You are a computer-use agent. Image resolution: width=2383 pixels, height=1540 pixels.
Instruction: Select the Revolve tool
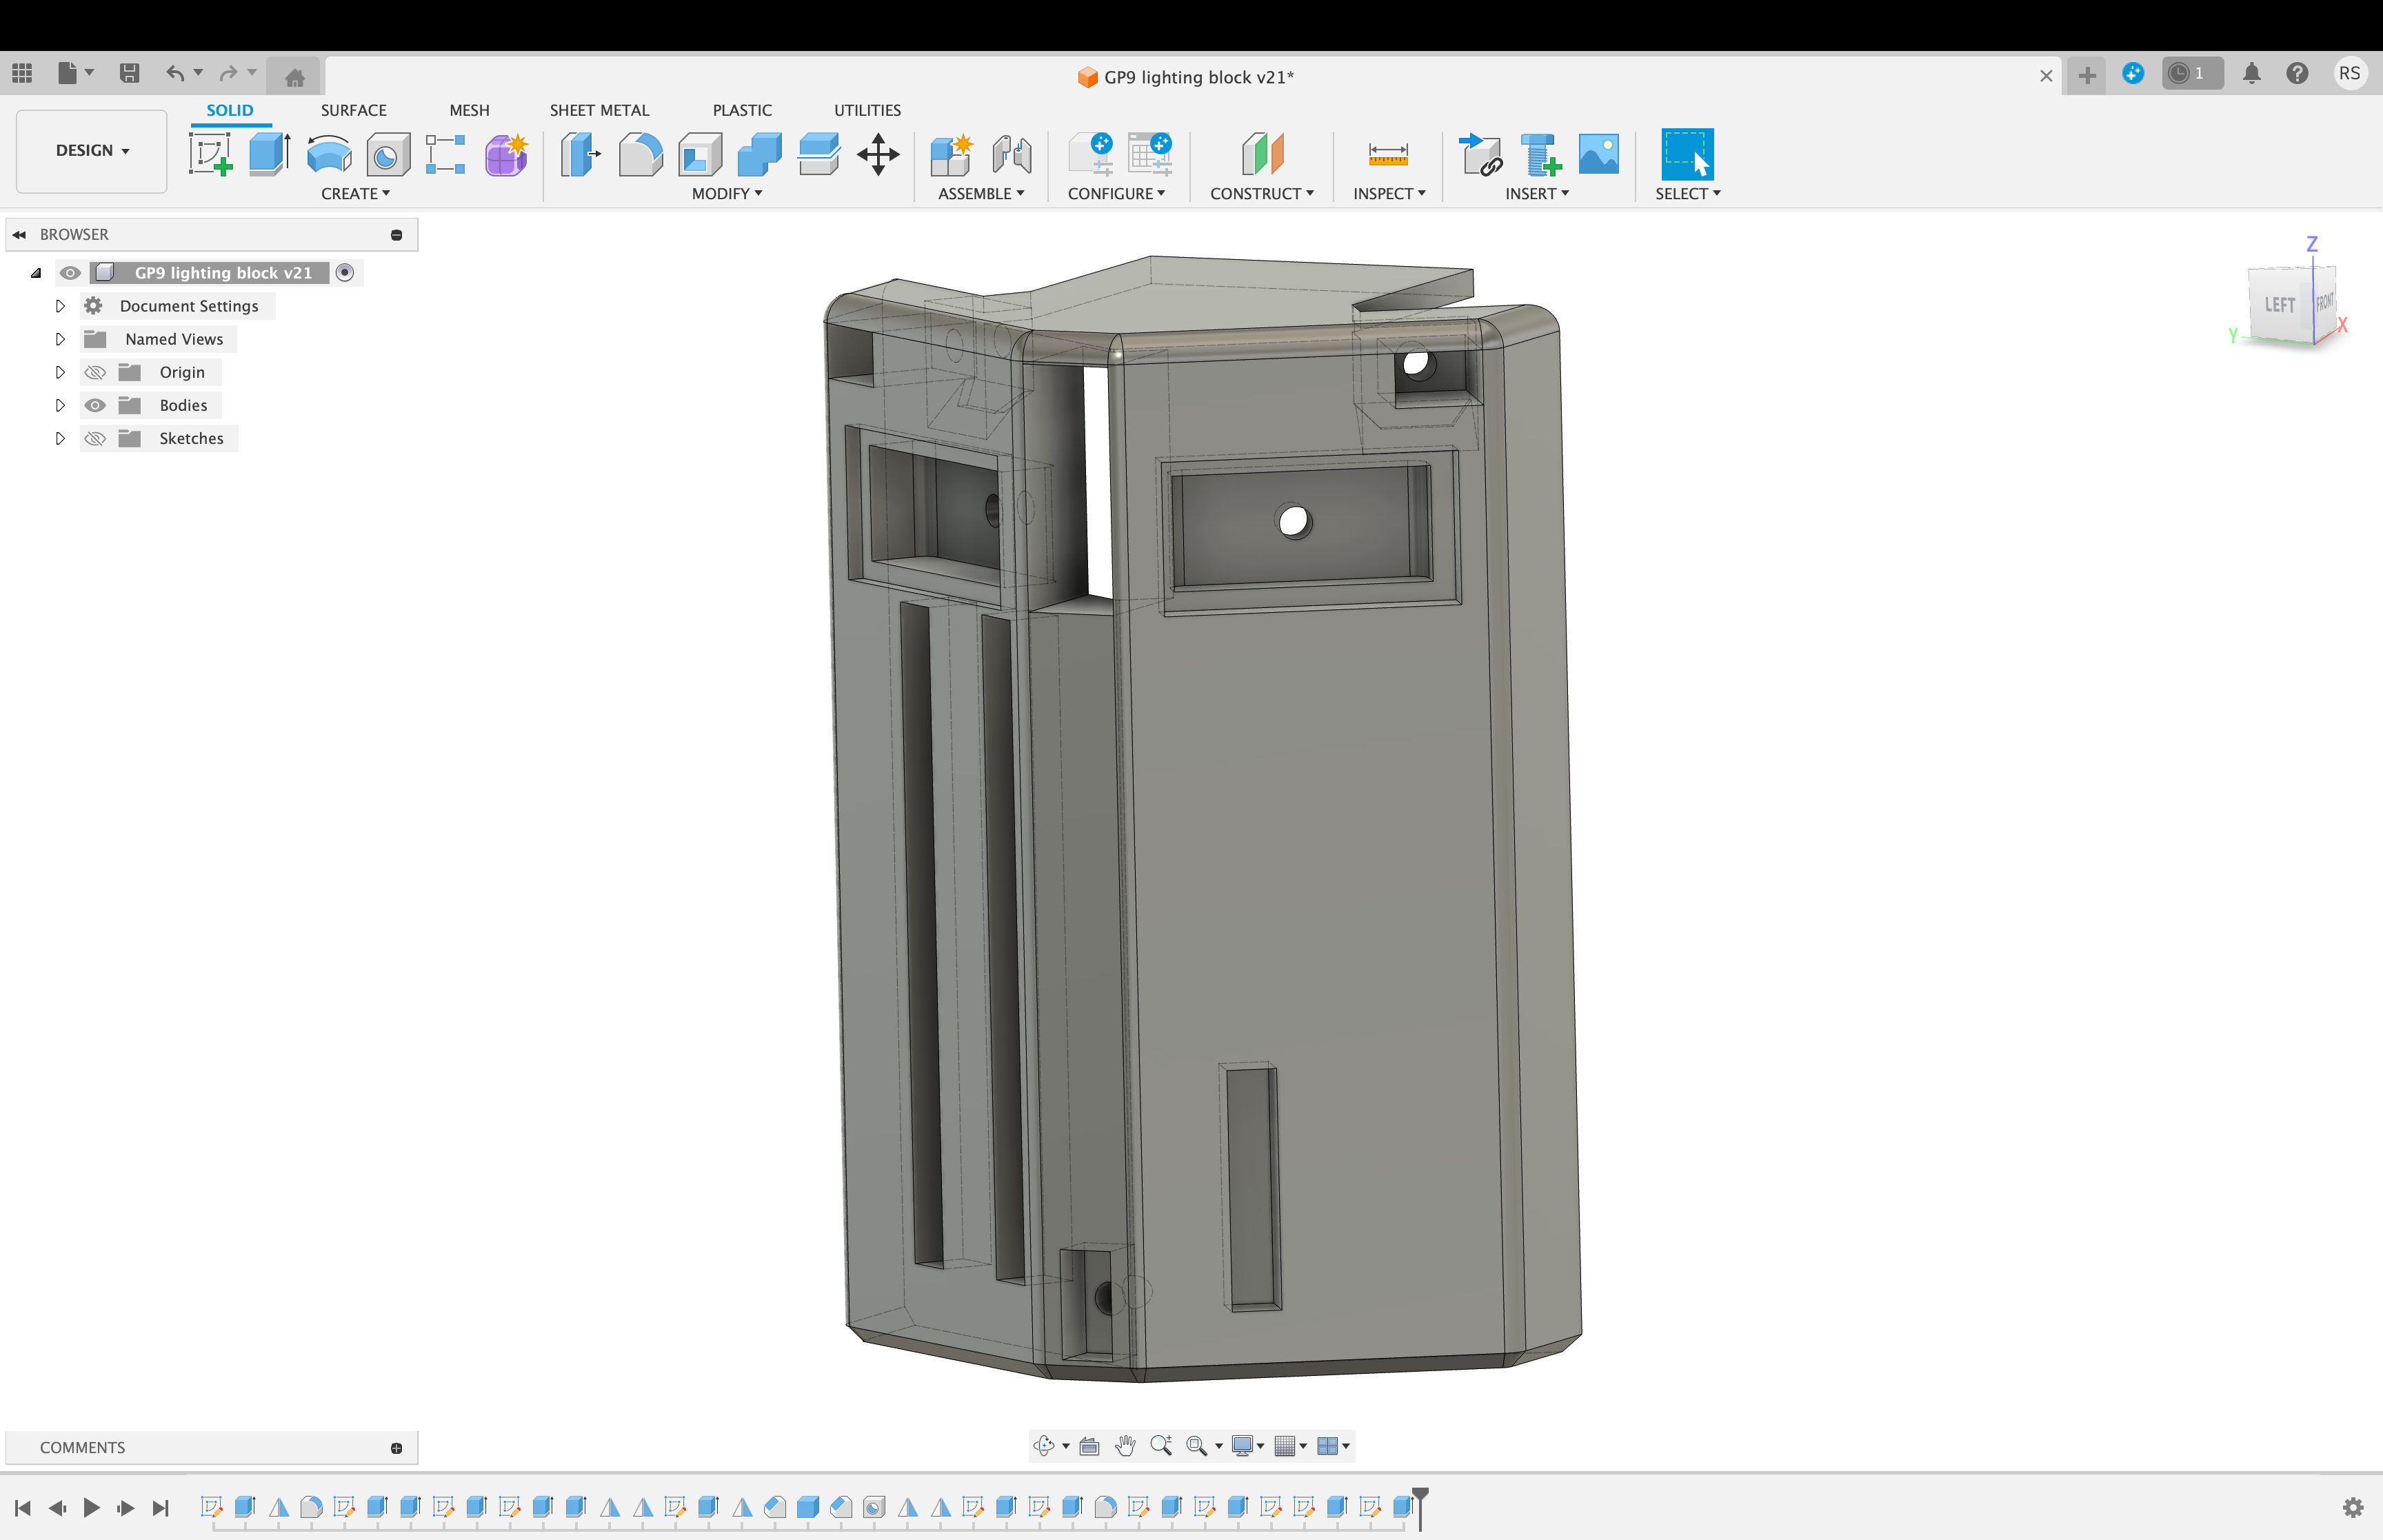(x=329, y=155)
